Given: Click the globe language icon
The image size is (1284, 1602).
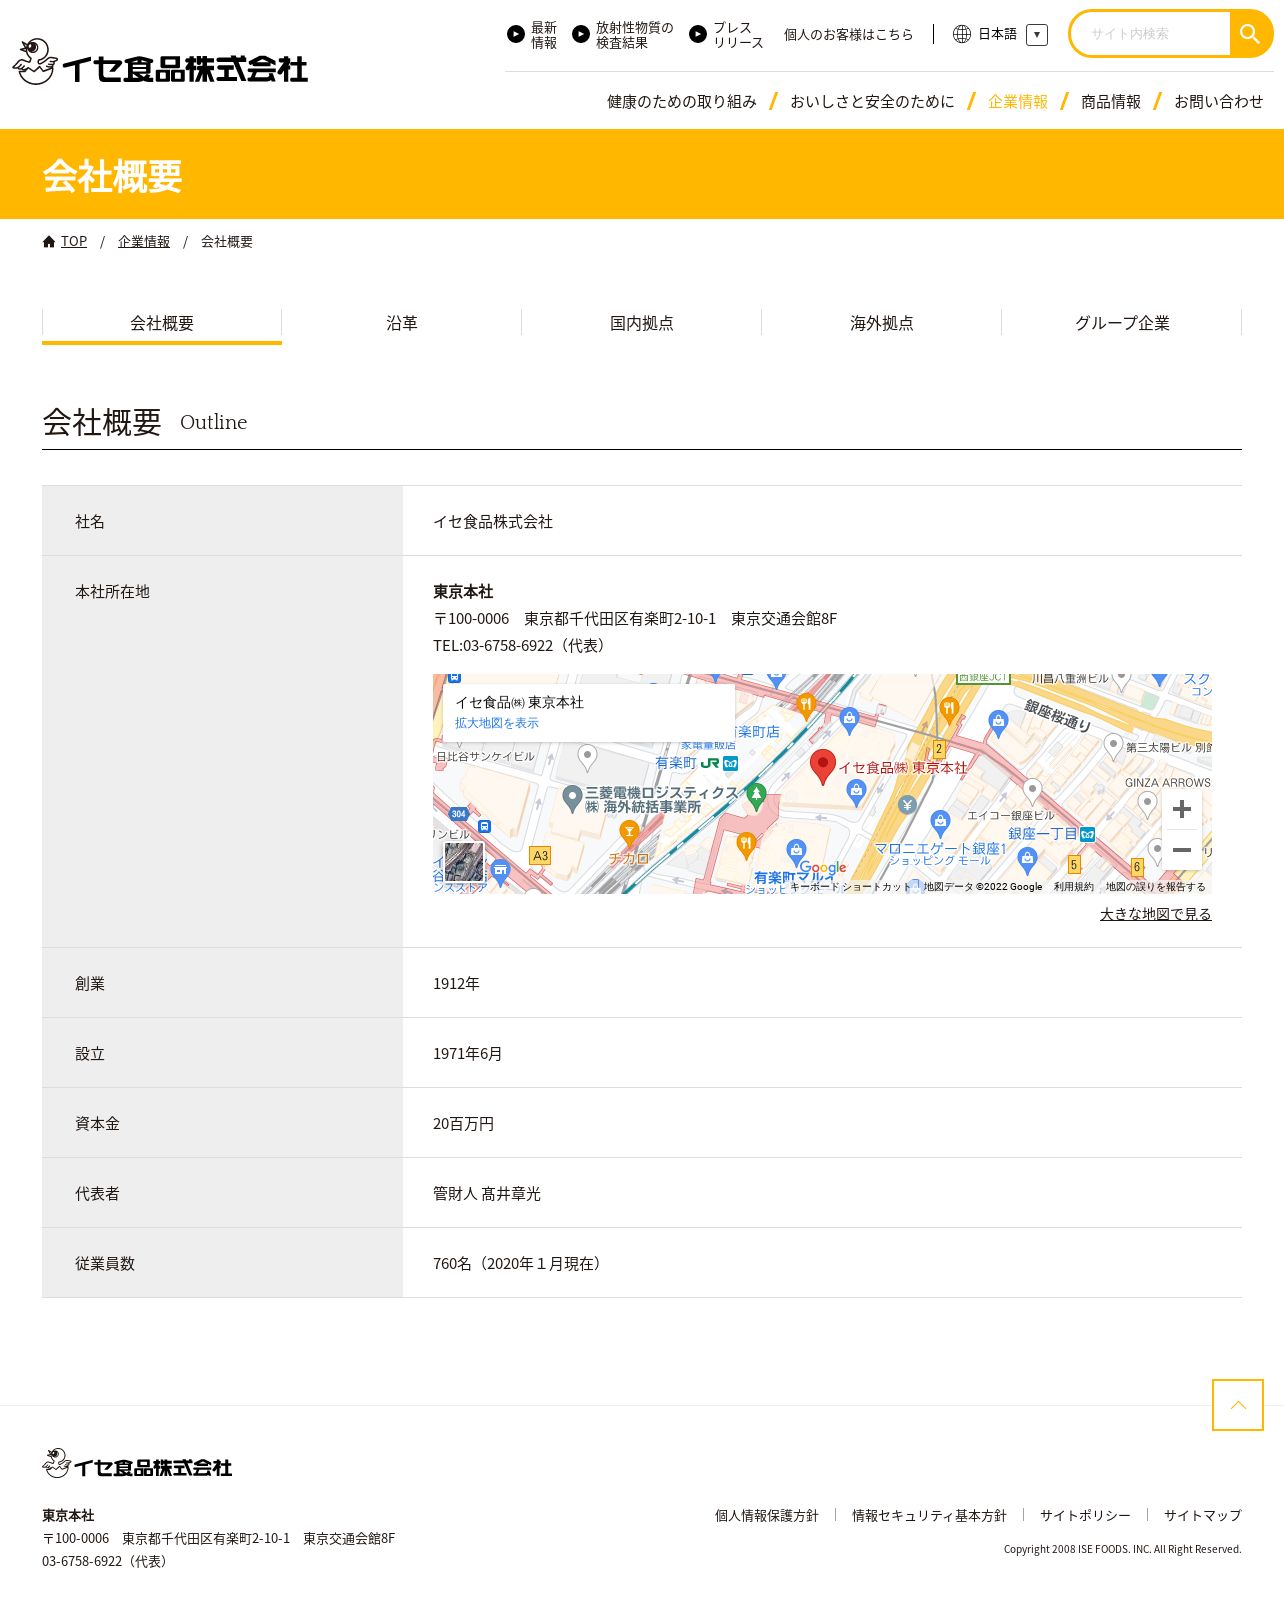Looking at the screenshot, I should pos(962,34).
